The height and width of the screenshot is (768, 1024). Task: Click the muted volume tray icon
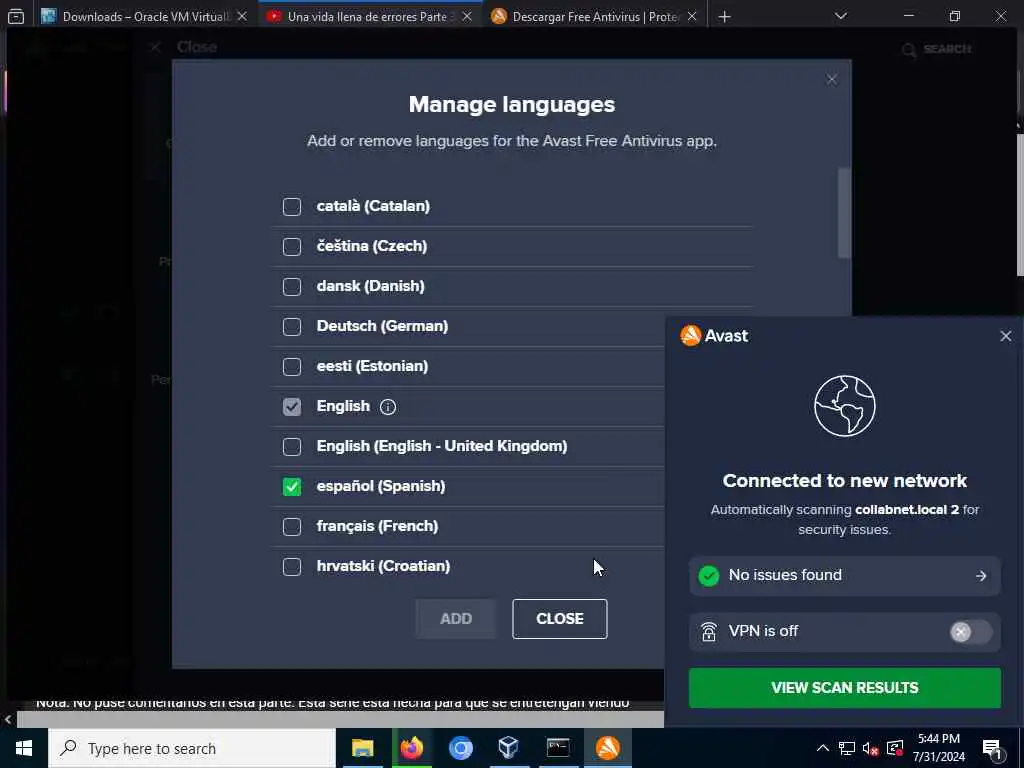tap(871, 748)
